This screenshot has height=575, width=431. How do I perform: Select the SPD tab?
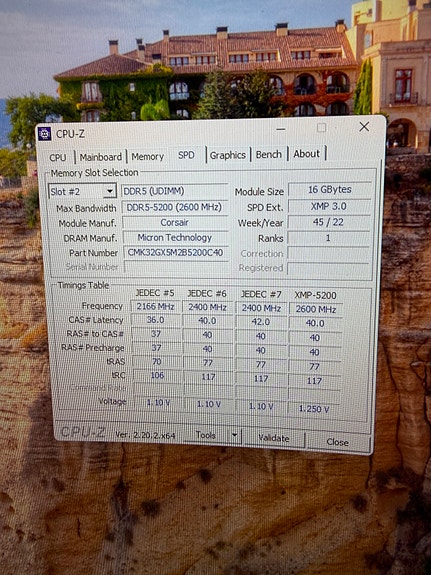point(186,155)
